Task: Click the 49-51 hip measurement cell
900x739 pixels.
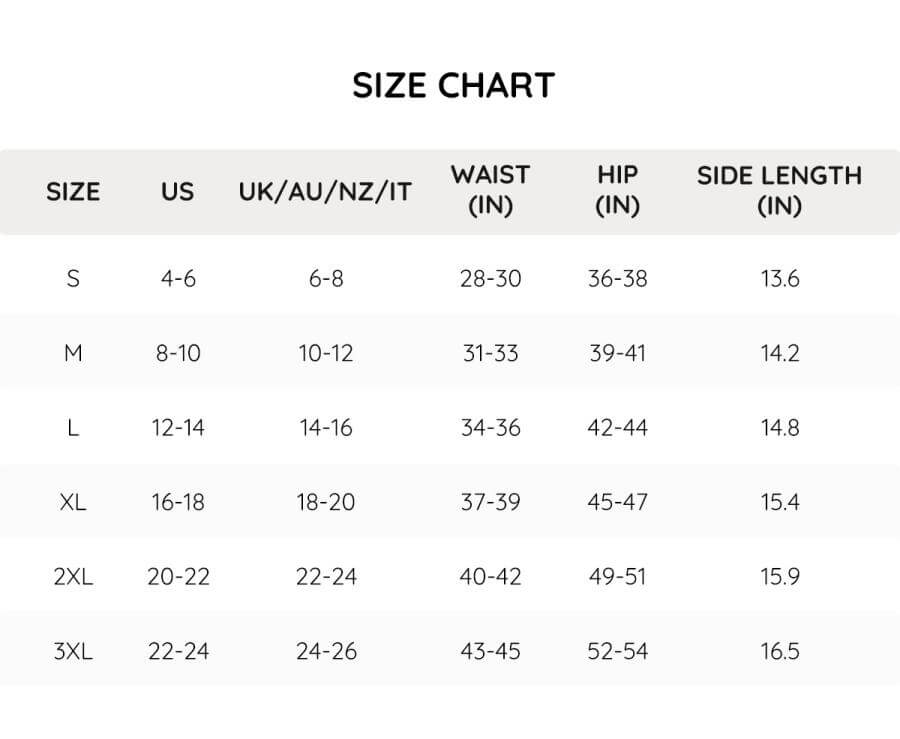Action: (617, 577)
